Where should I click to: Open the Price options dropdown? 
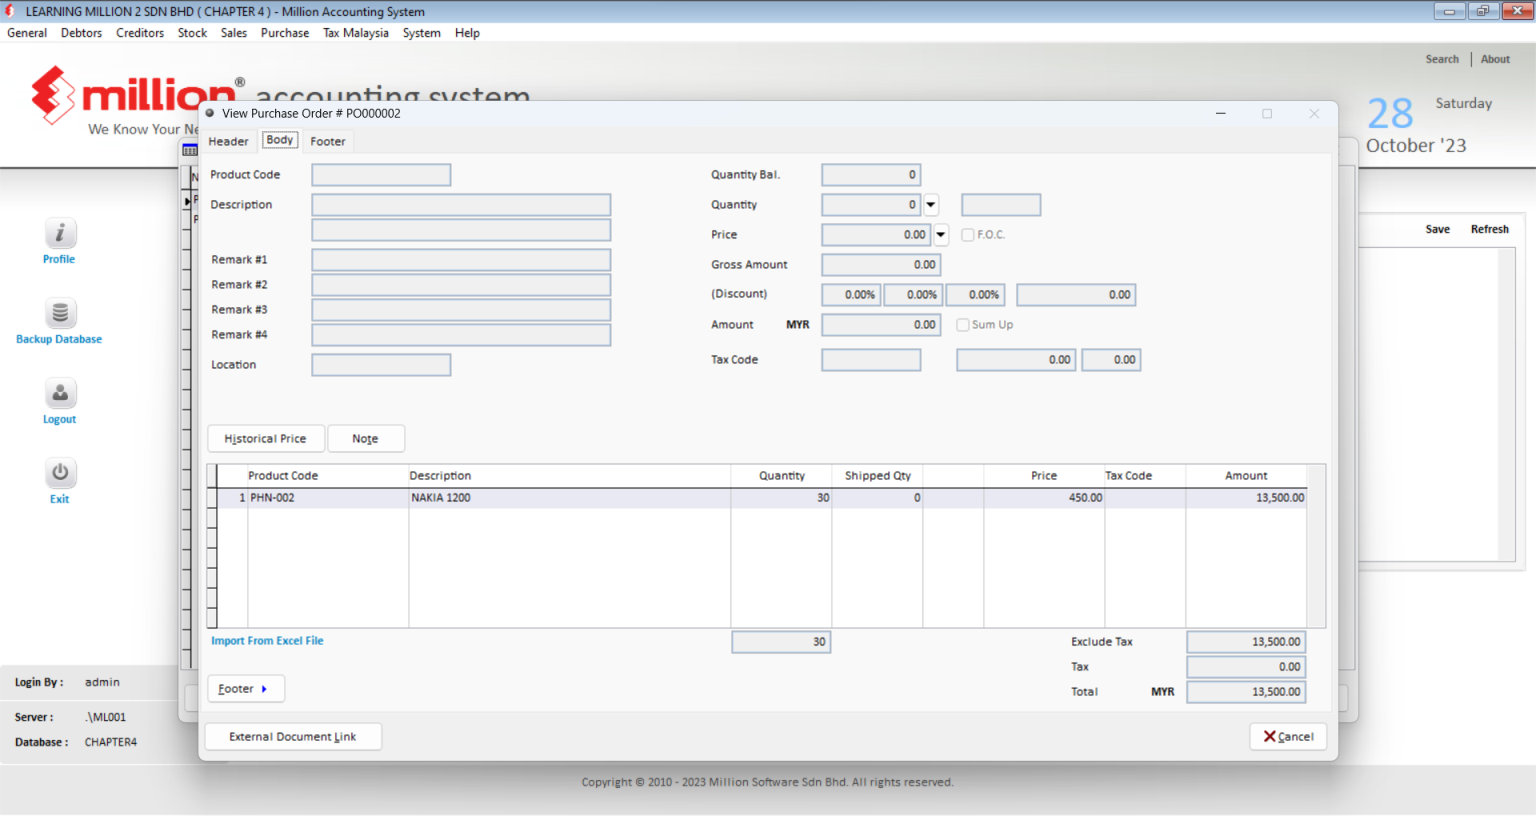(x=940, y=234)
